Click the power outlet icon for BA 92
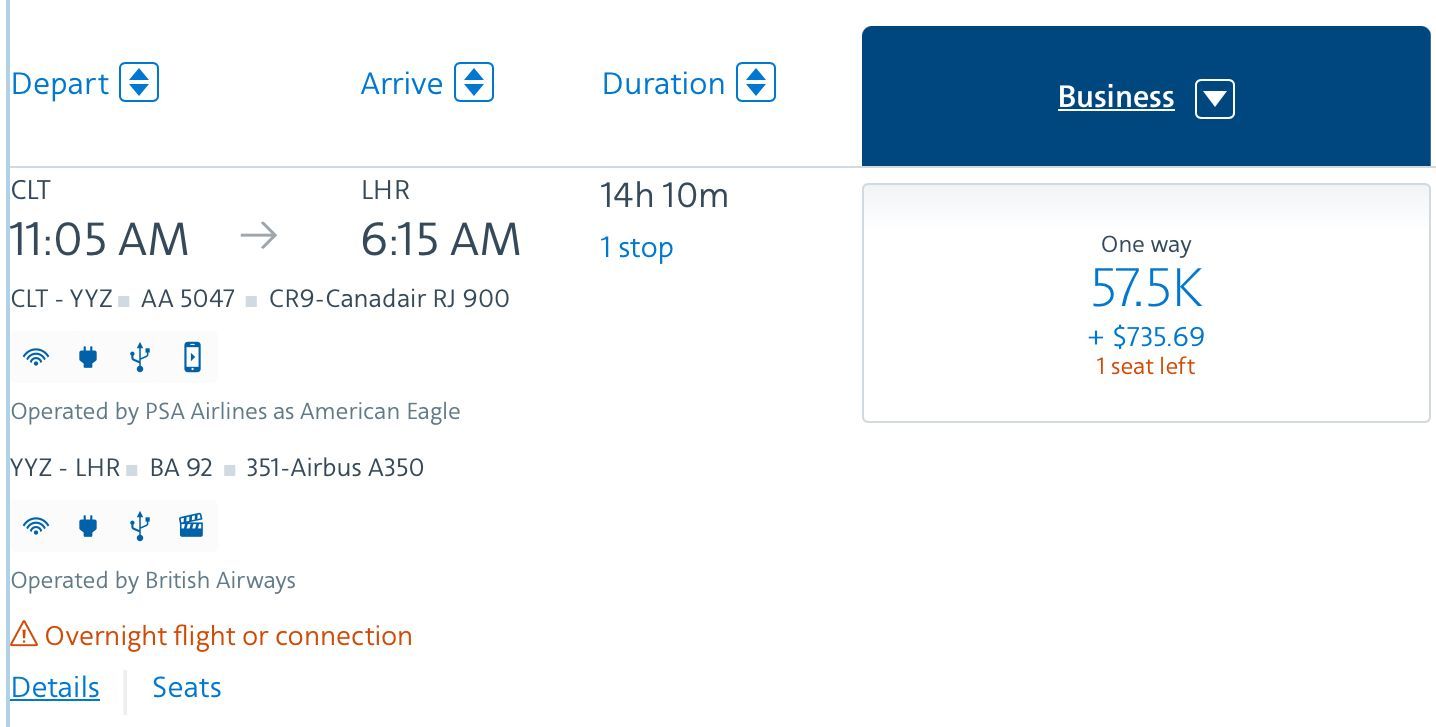The width and height of the screenshot is (1436, 727). [88, 526]
